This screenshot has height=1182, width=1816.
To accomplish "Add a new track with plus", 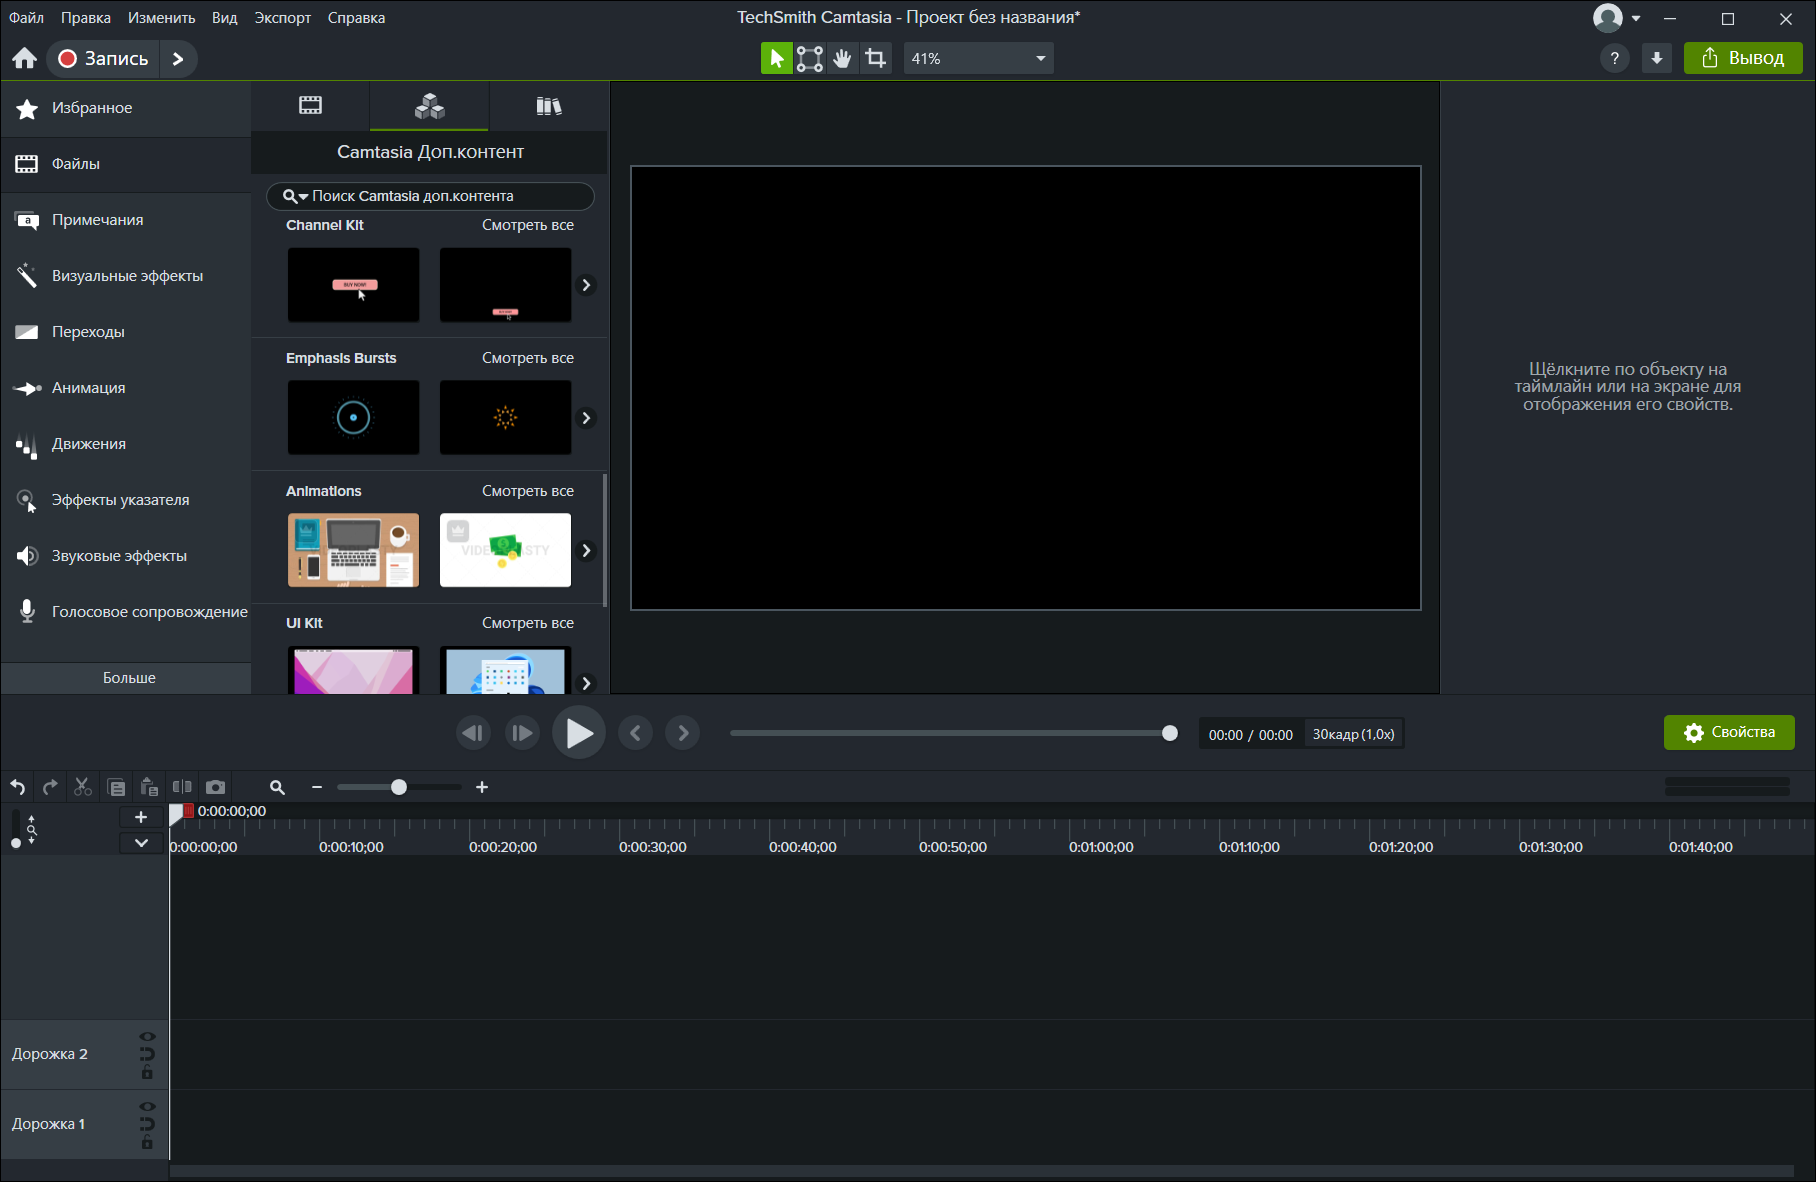I will (141, 817).
